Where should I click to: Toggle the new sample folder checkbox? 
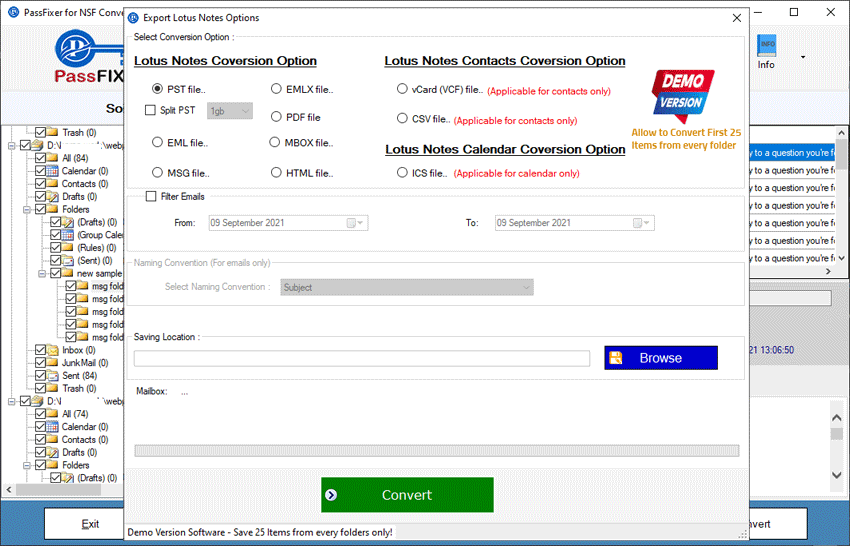tap(56, 273)
